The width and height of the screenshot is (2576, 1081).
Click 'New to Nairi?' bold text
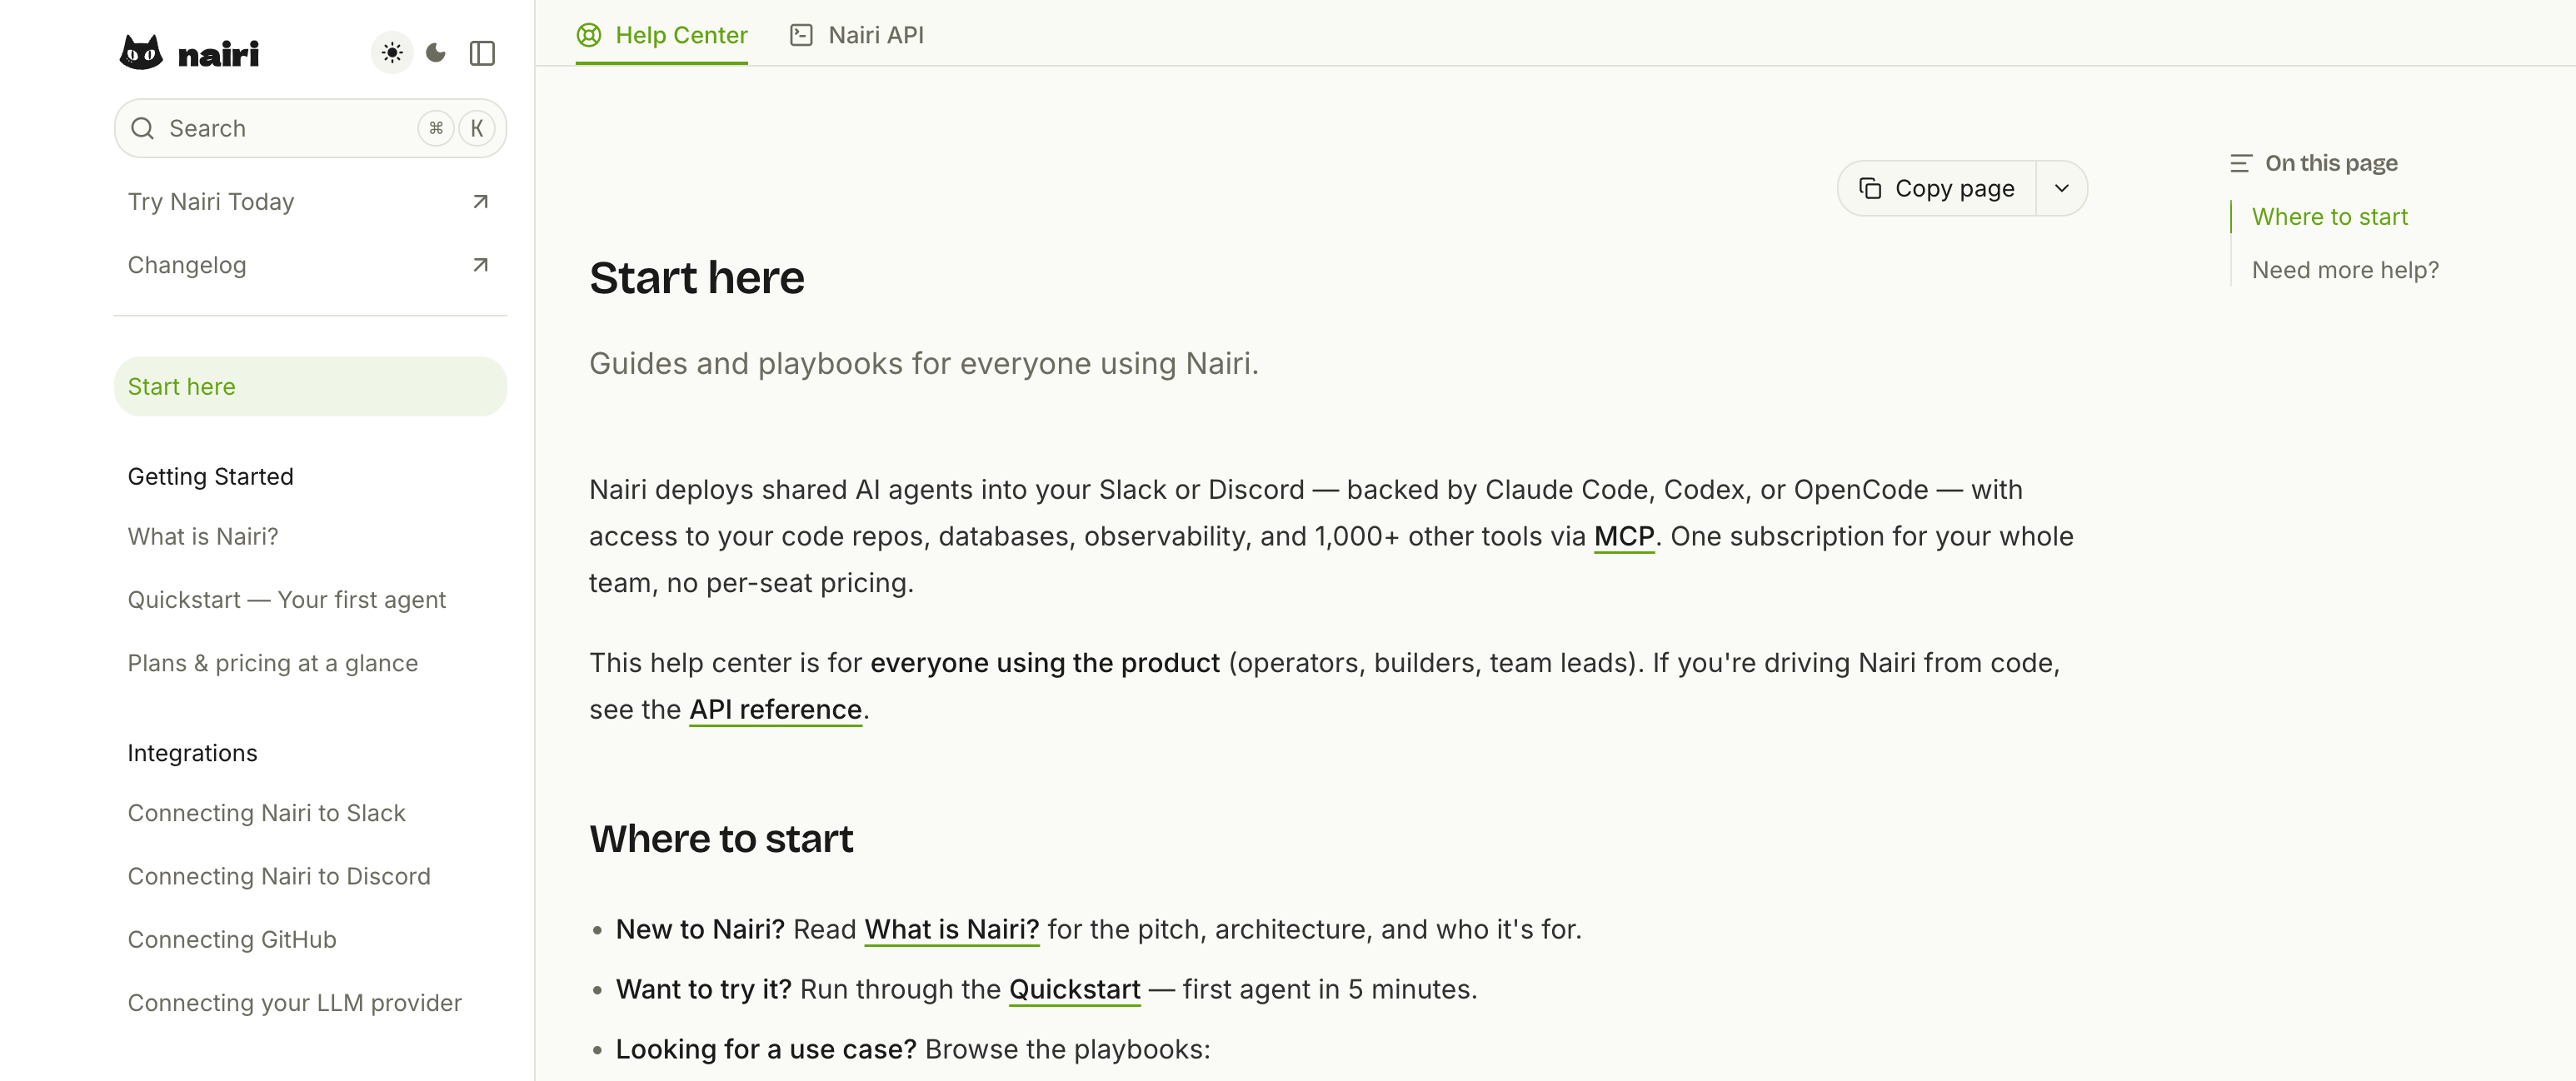coord(700,930)
